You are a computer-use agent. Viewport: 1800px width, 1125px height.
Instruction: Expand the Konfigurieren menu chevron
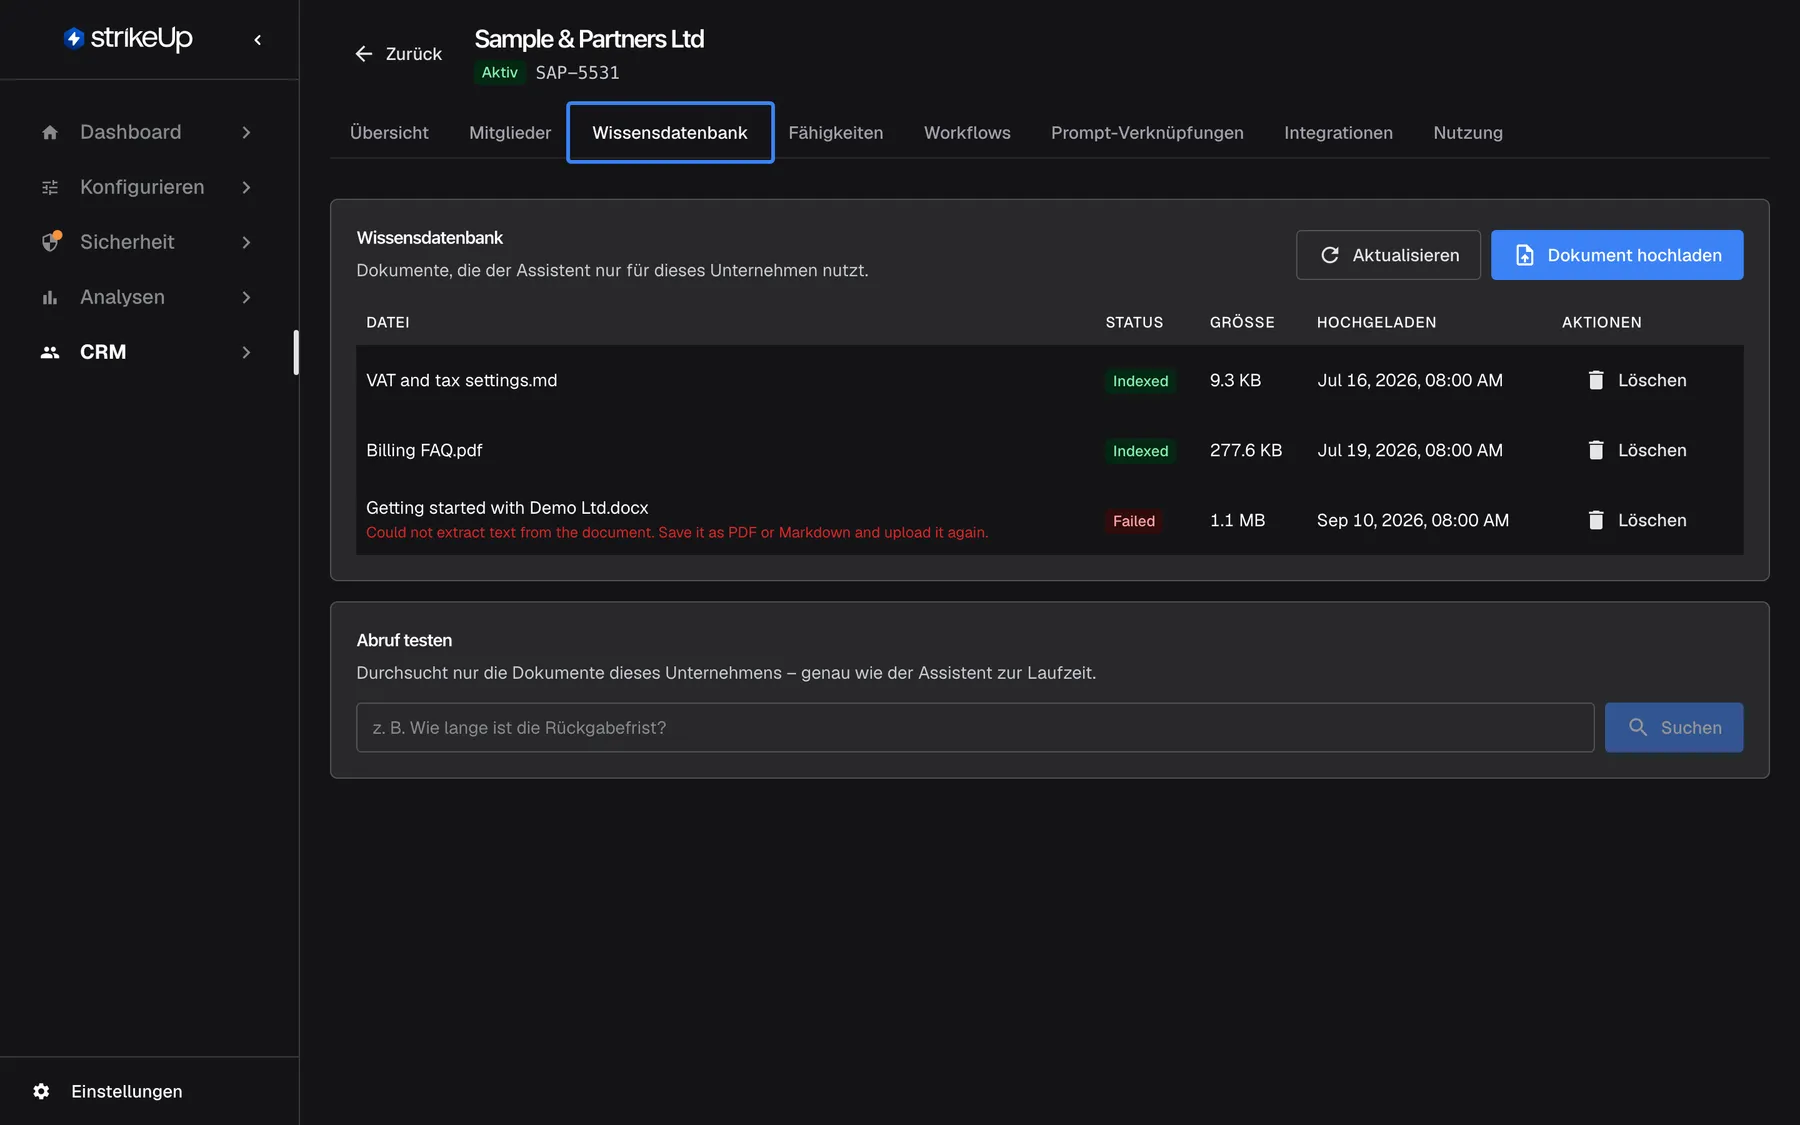246,187
